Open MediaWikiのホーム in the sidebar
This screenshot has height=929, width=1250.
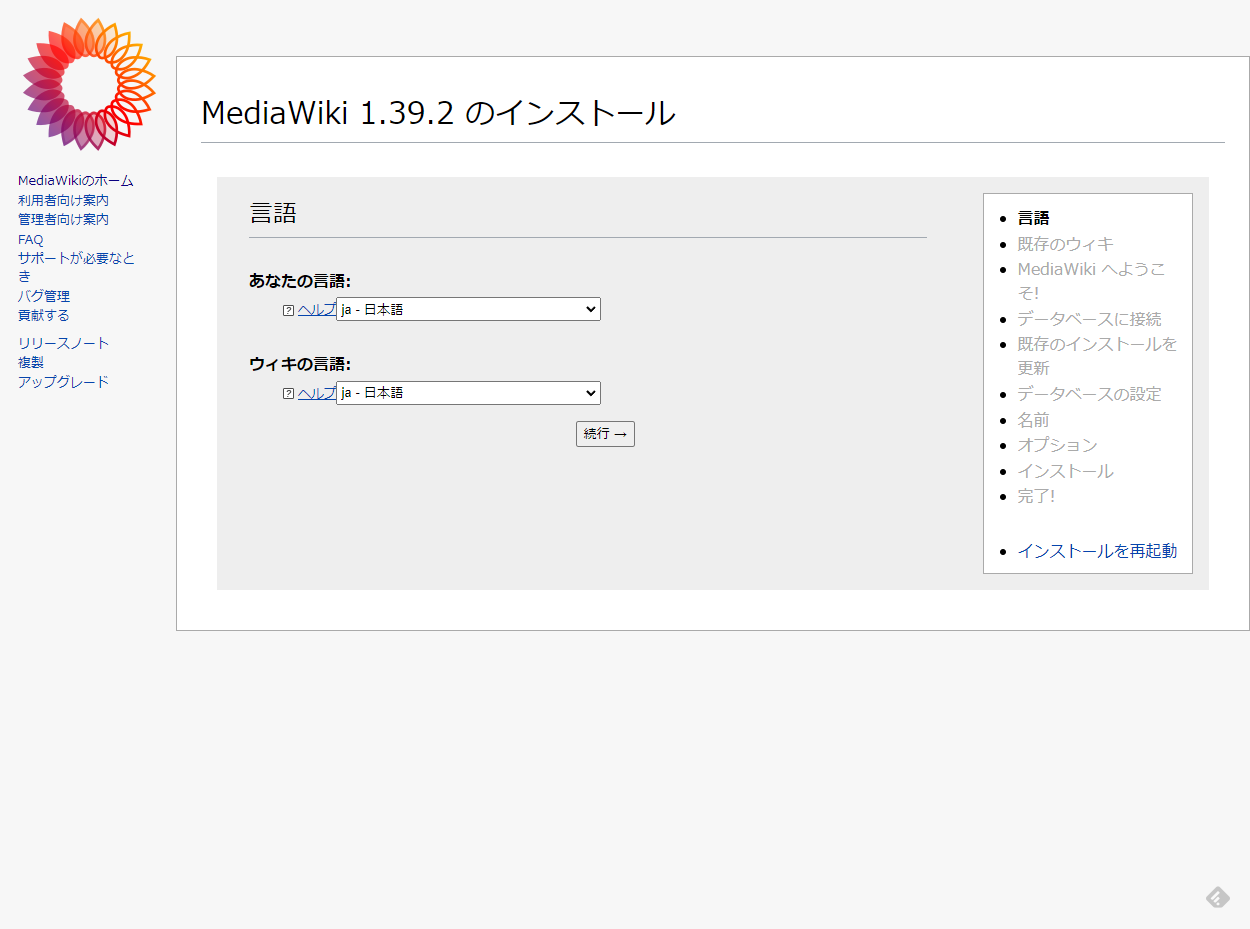[x=74, y=180]
